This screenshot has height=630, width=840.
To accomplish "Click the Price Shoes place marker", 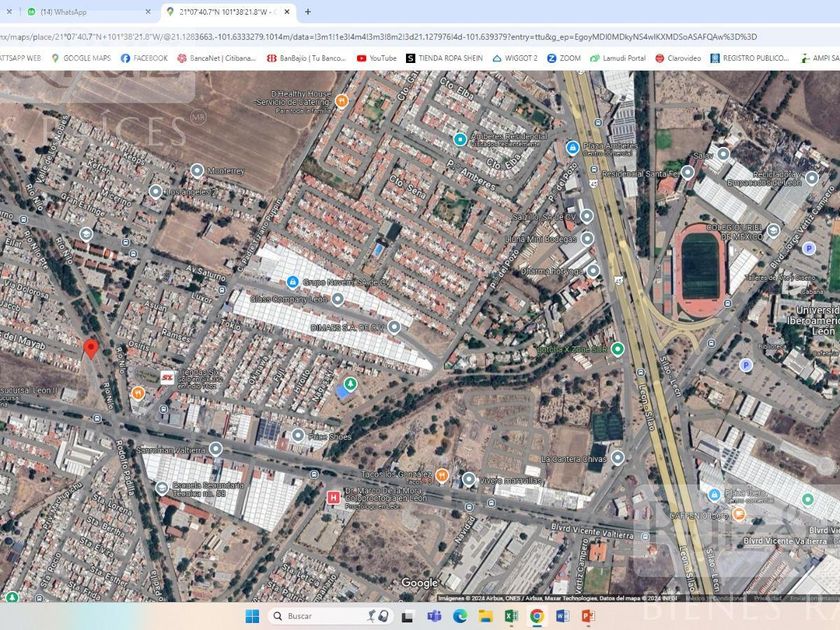I will [x=298, y=436].
